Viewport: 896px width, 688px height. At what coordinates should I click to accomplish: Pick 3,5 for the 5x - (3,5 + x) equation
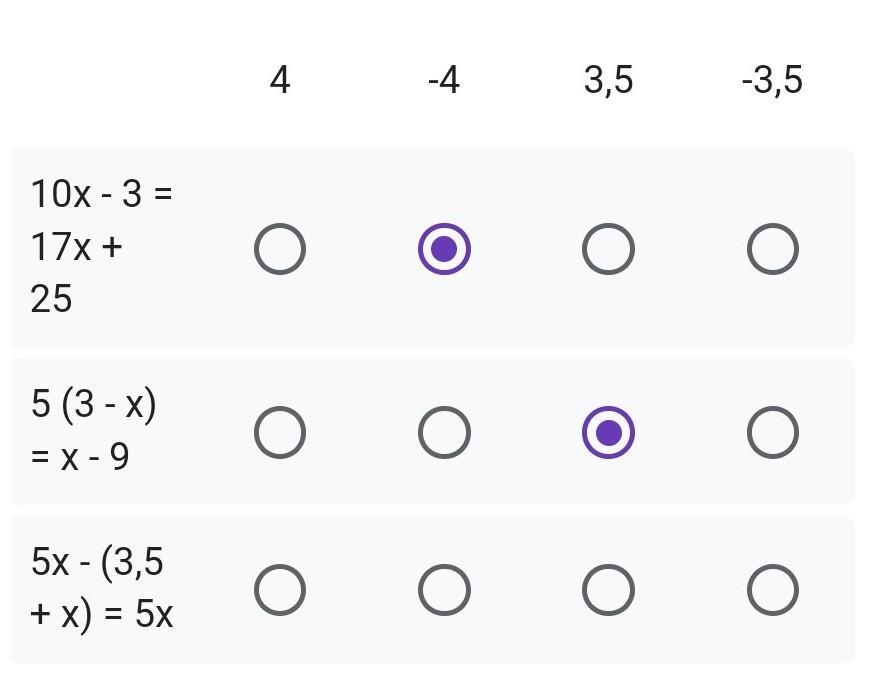pos(609,590)
